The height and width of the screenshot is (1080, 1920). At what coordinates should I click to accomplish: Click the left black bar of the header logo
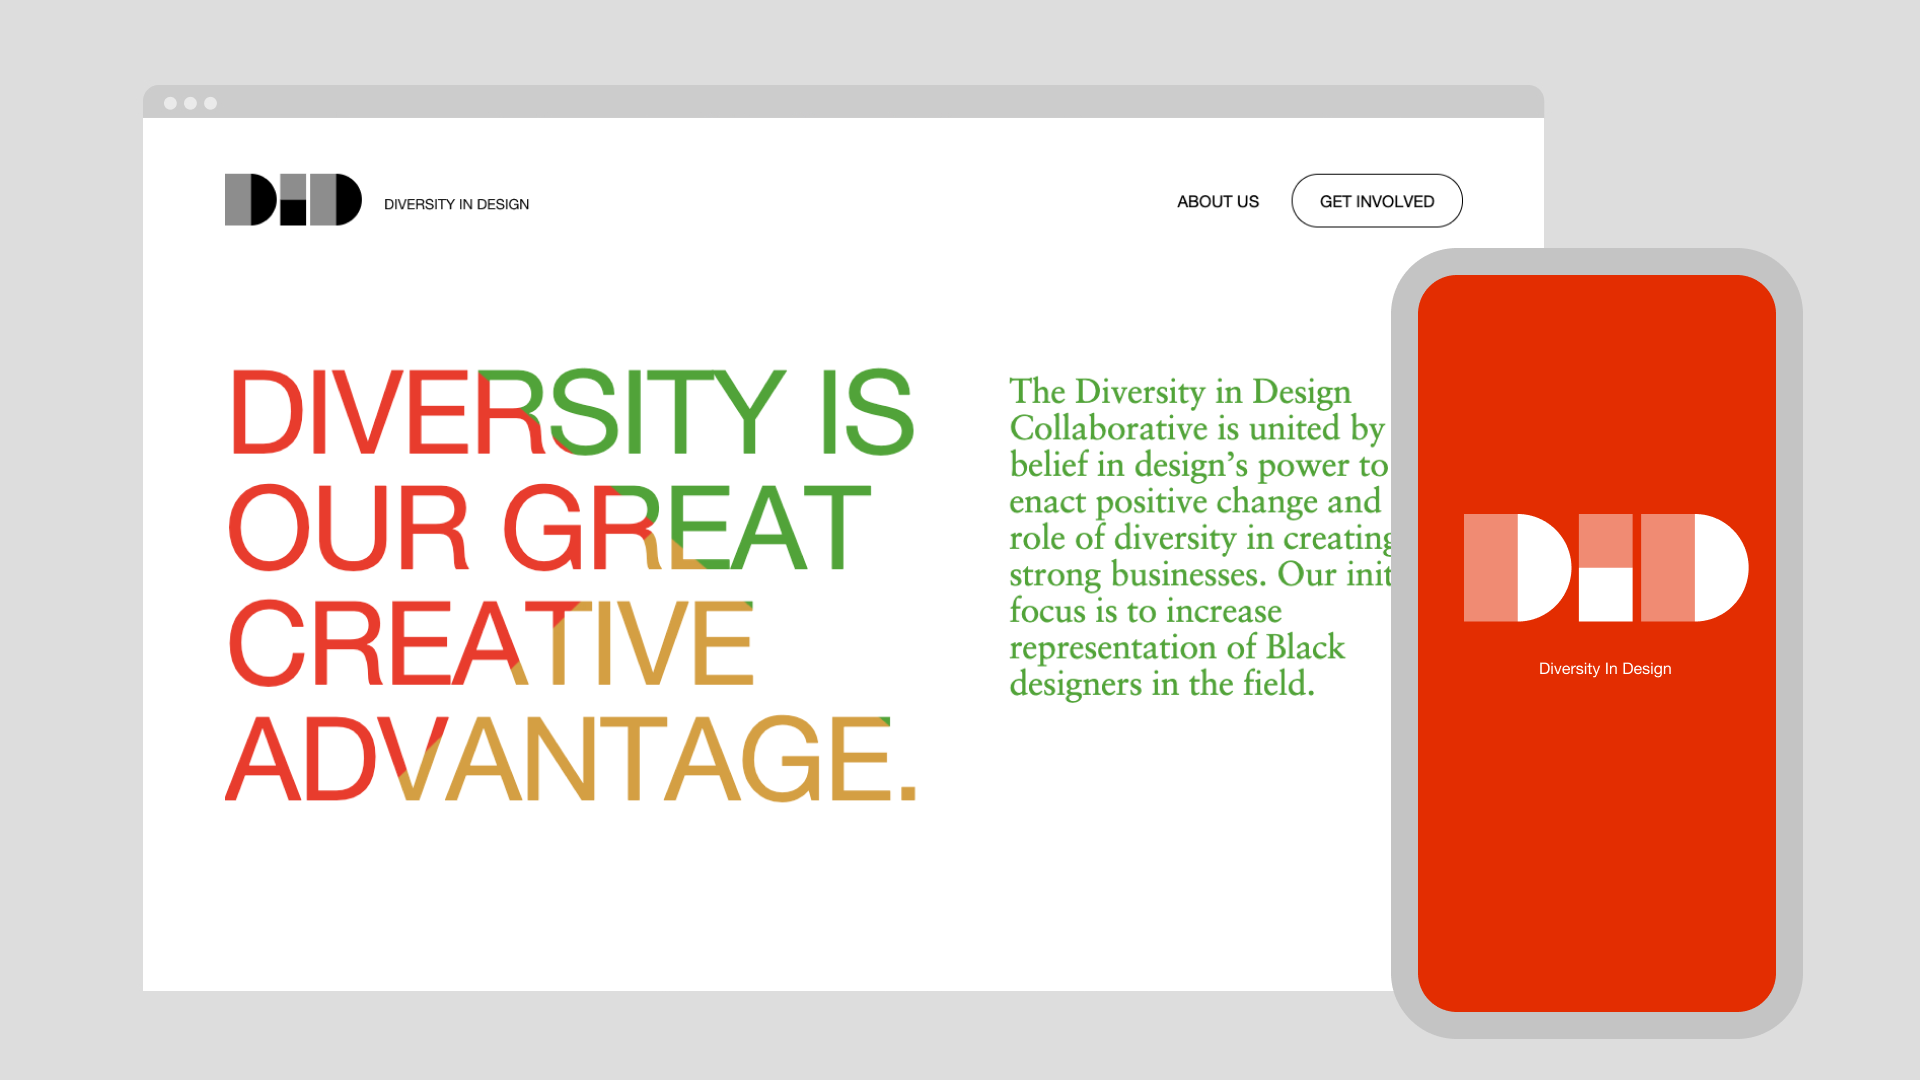click(237, 199)
